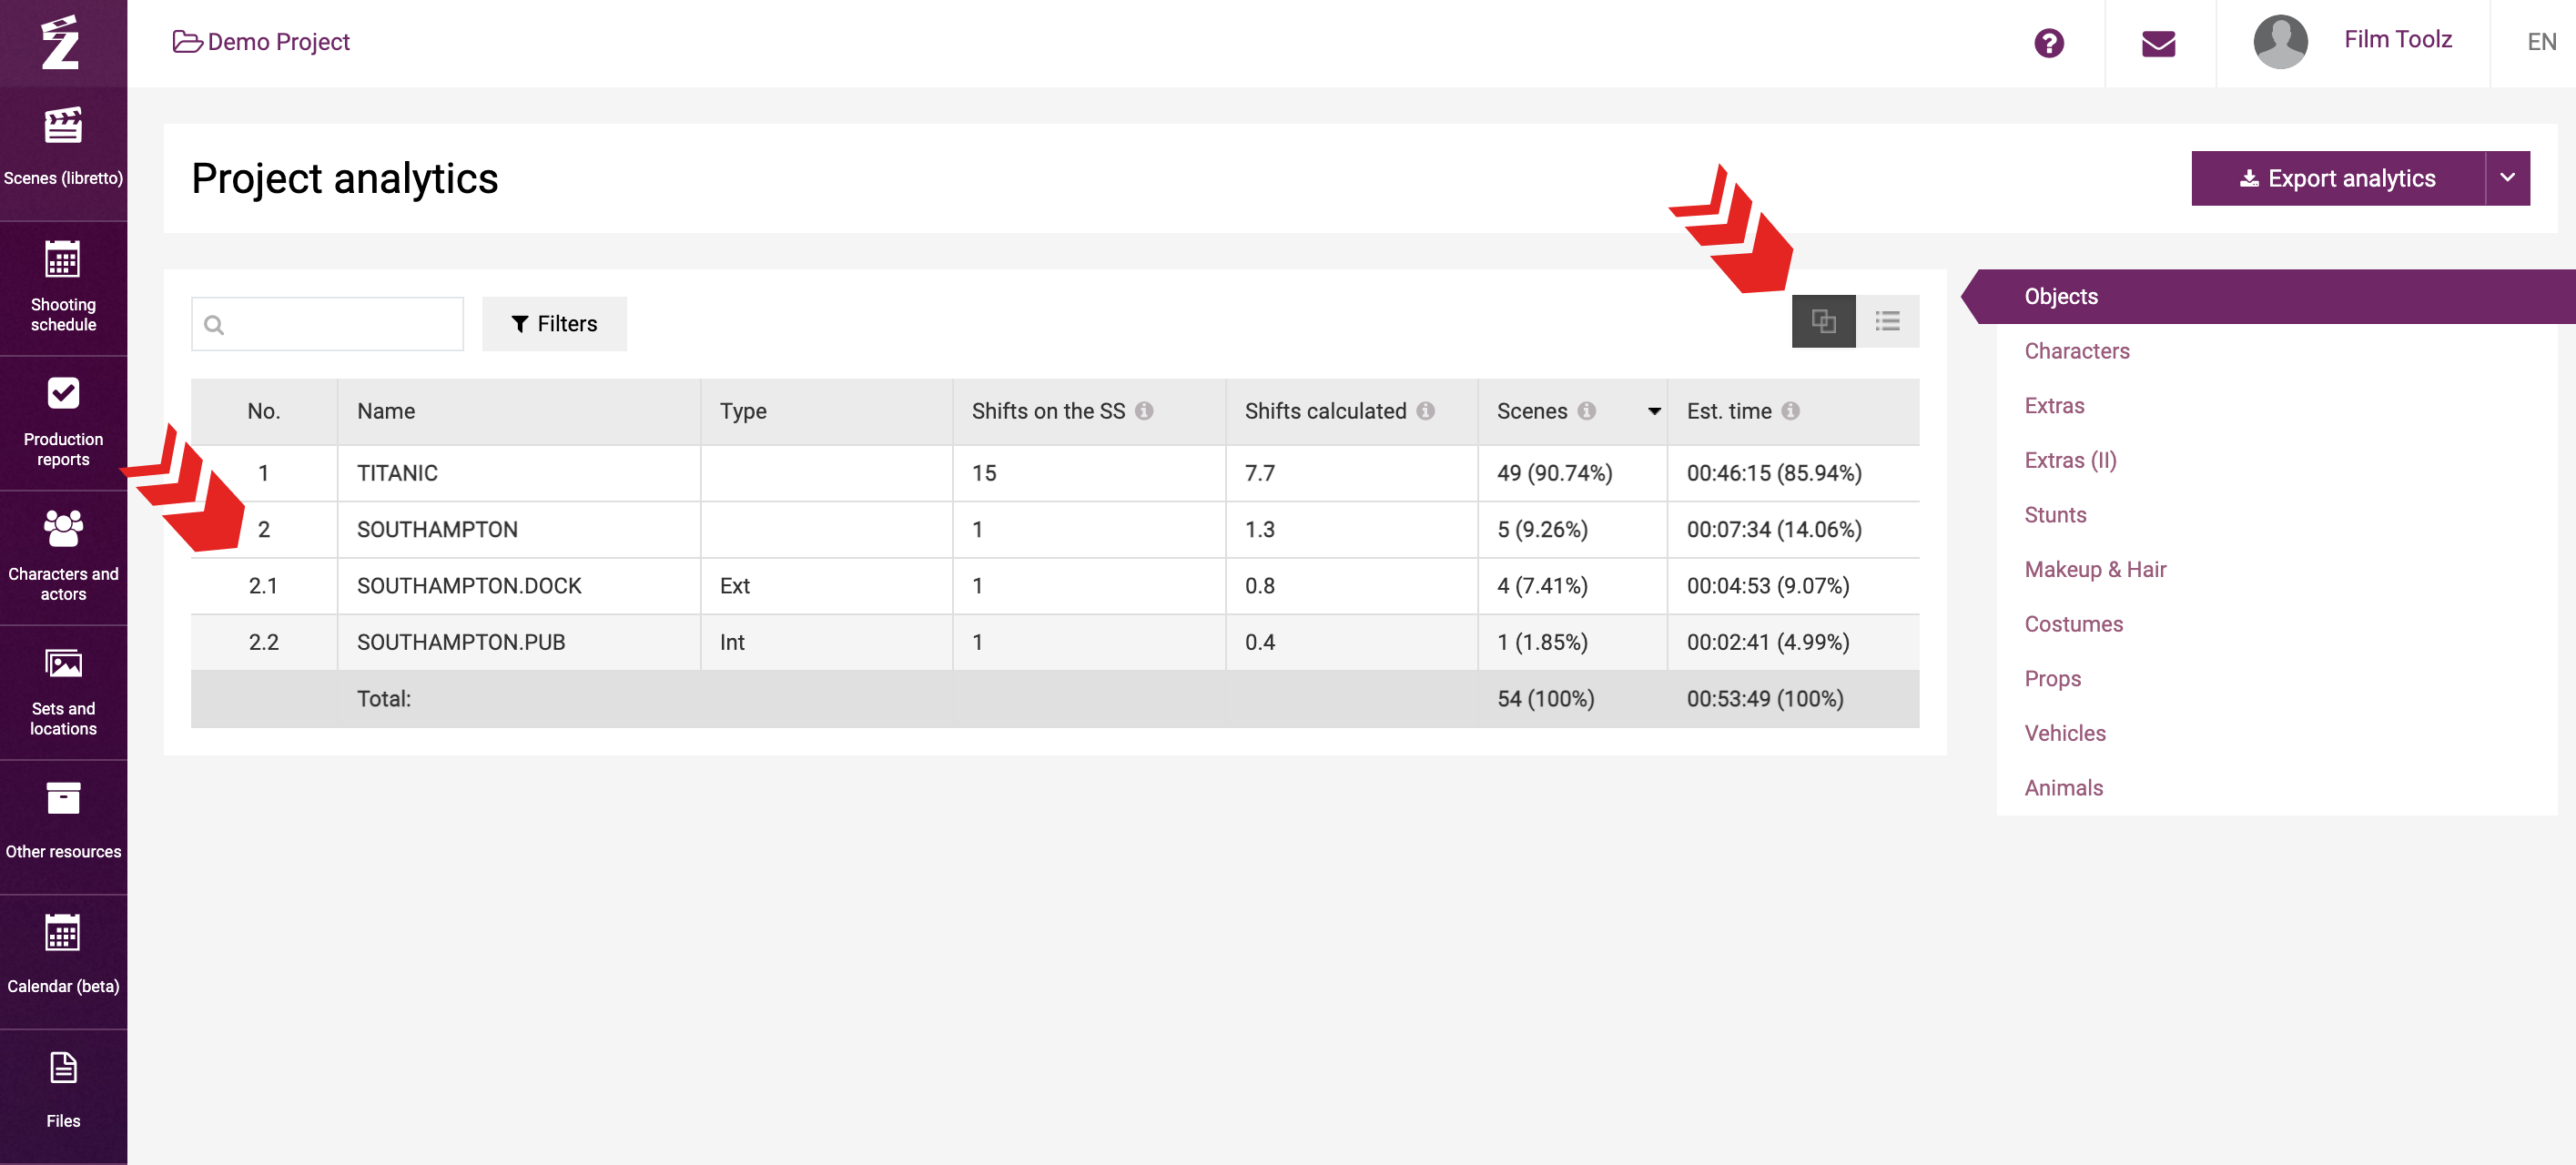2576x1165 pixels.
Task: Select the Vehicles analytics tab
Action: [x=2065, y=733]
